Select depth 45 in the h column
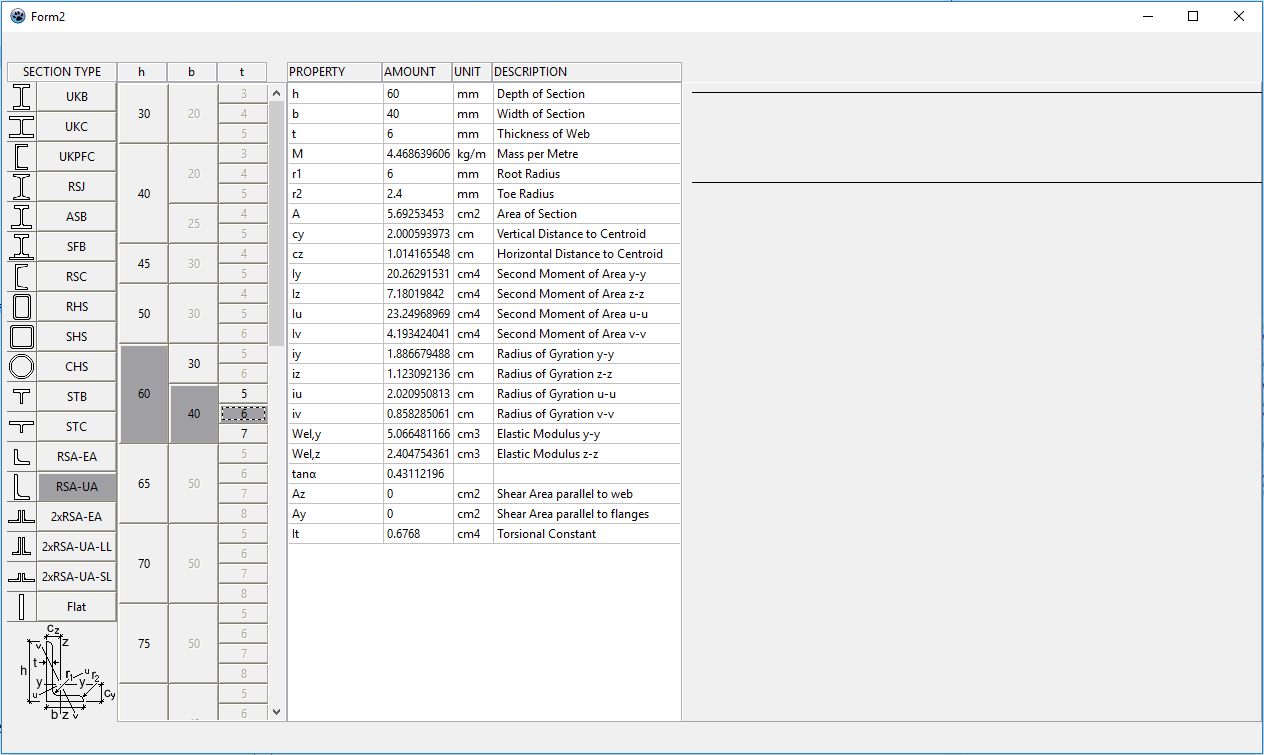Screen dimensions: 1264x755 pyautogui.click(x=144, y=264)
